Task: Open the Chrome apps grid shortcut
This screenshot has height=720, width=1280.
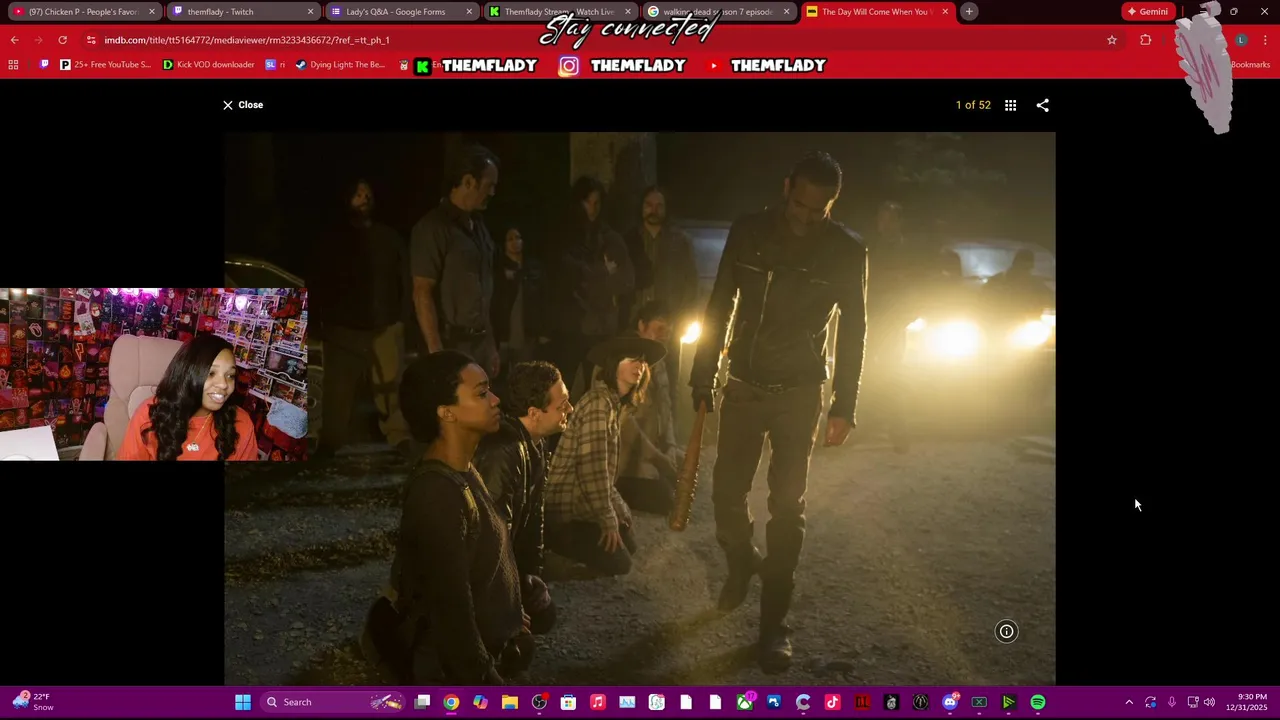Action: pos(13,65)
